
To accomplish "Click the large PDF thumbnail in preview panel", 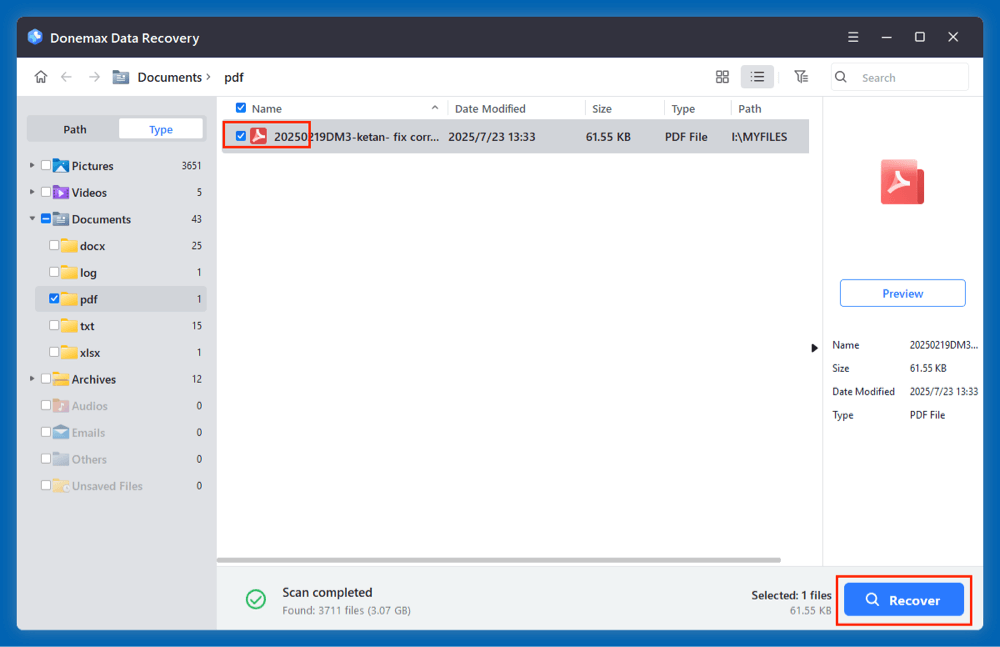I will click(902, 182).
